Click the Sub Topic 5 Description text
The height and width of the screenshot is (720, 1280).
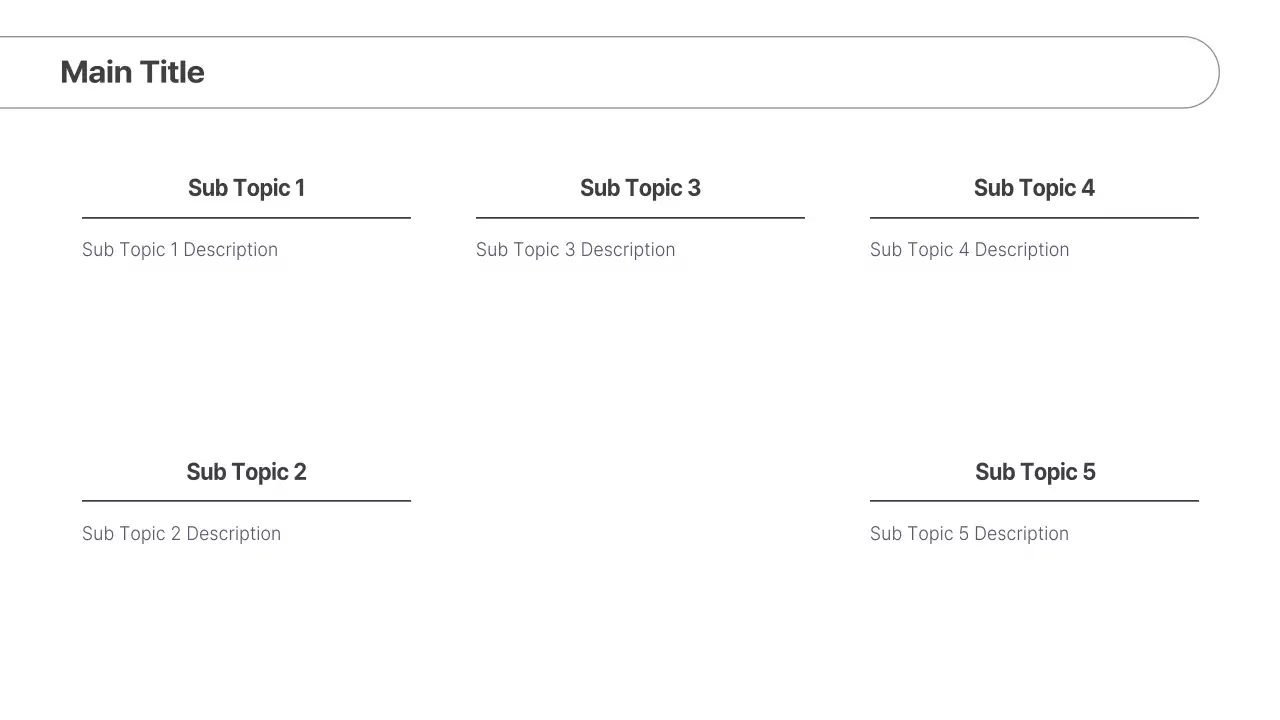969,534
